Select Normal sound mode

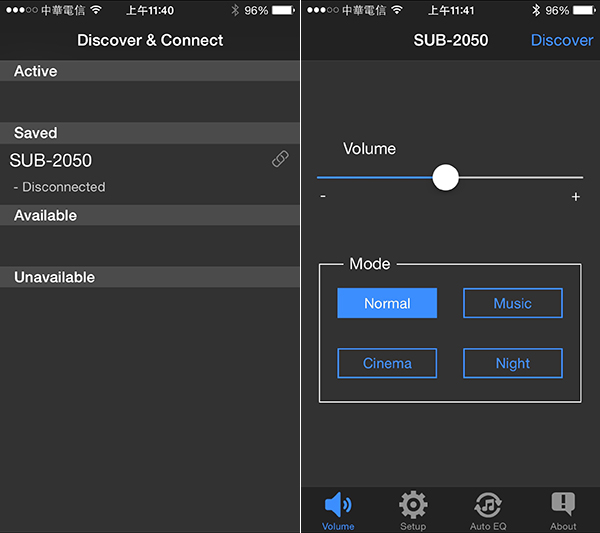coord(387,303)
